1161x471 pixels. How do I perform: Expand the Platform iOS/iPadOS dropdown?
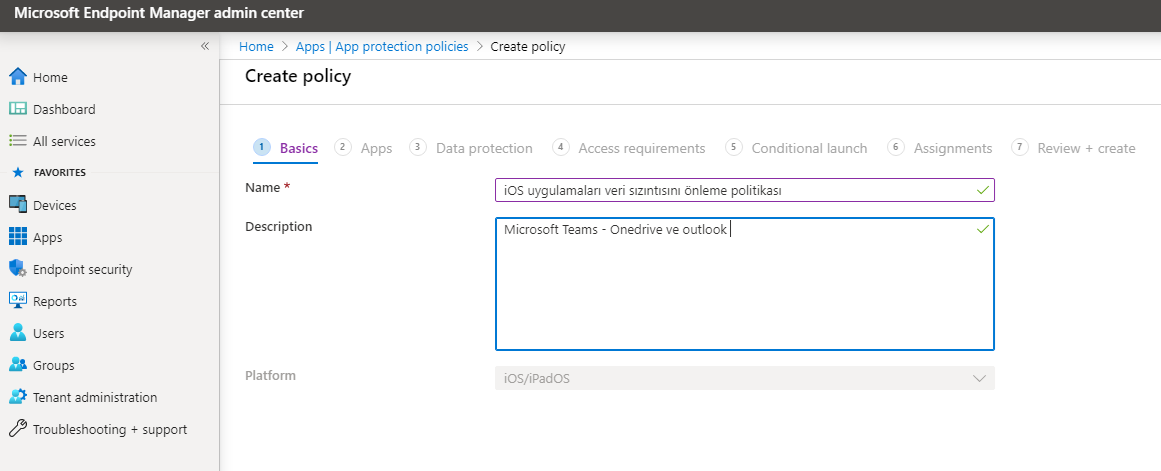tap(745, 378)
